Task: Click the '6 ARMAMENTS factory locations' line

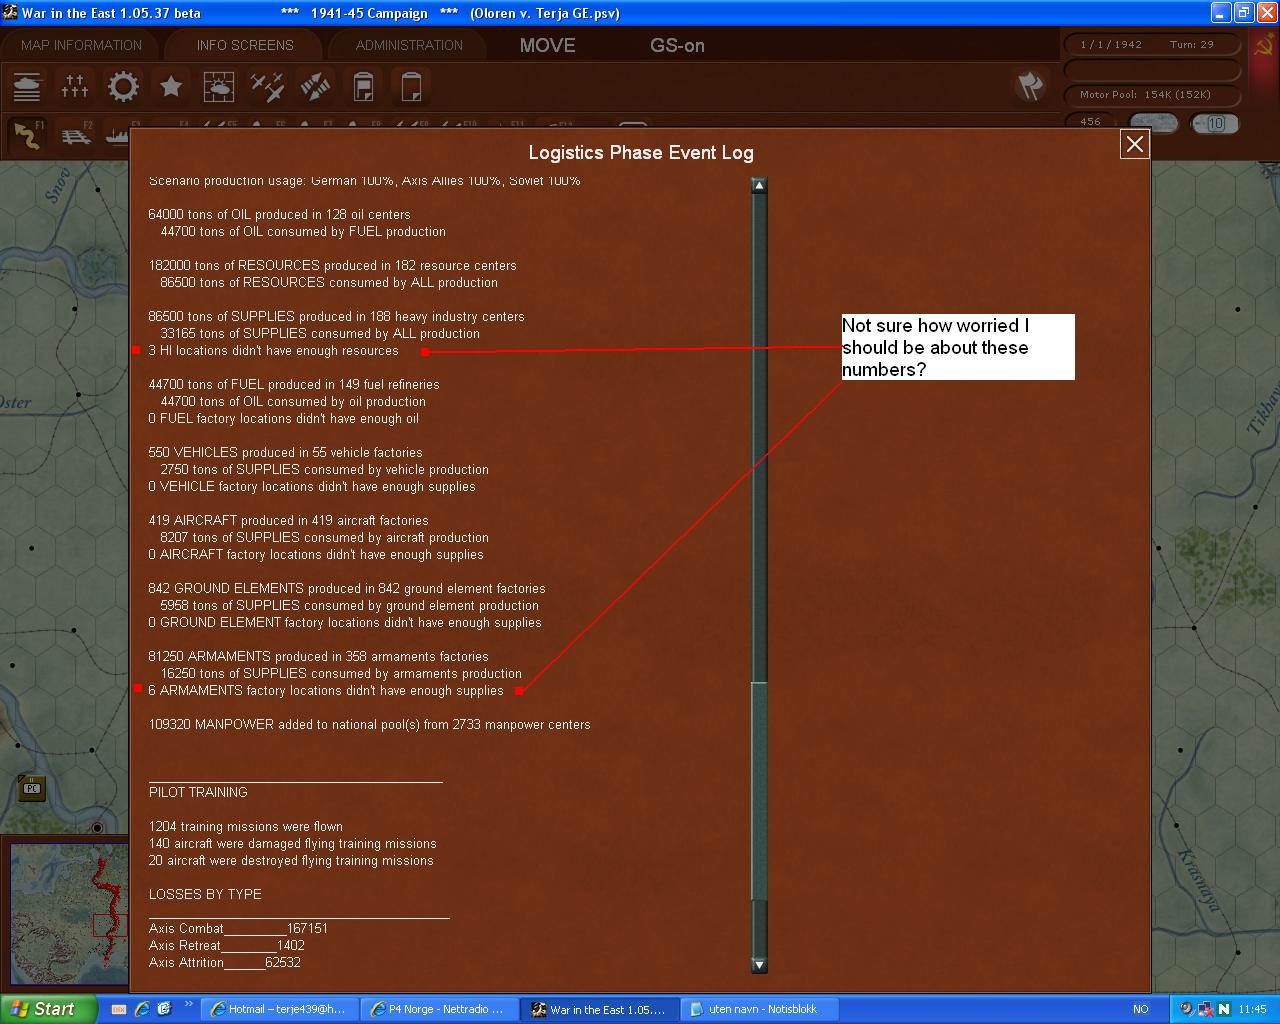Action: (x=326, y=691)
